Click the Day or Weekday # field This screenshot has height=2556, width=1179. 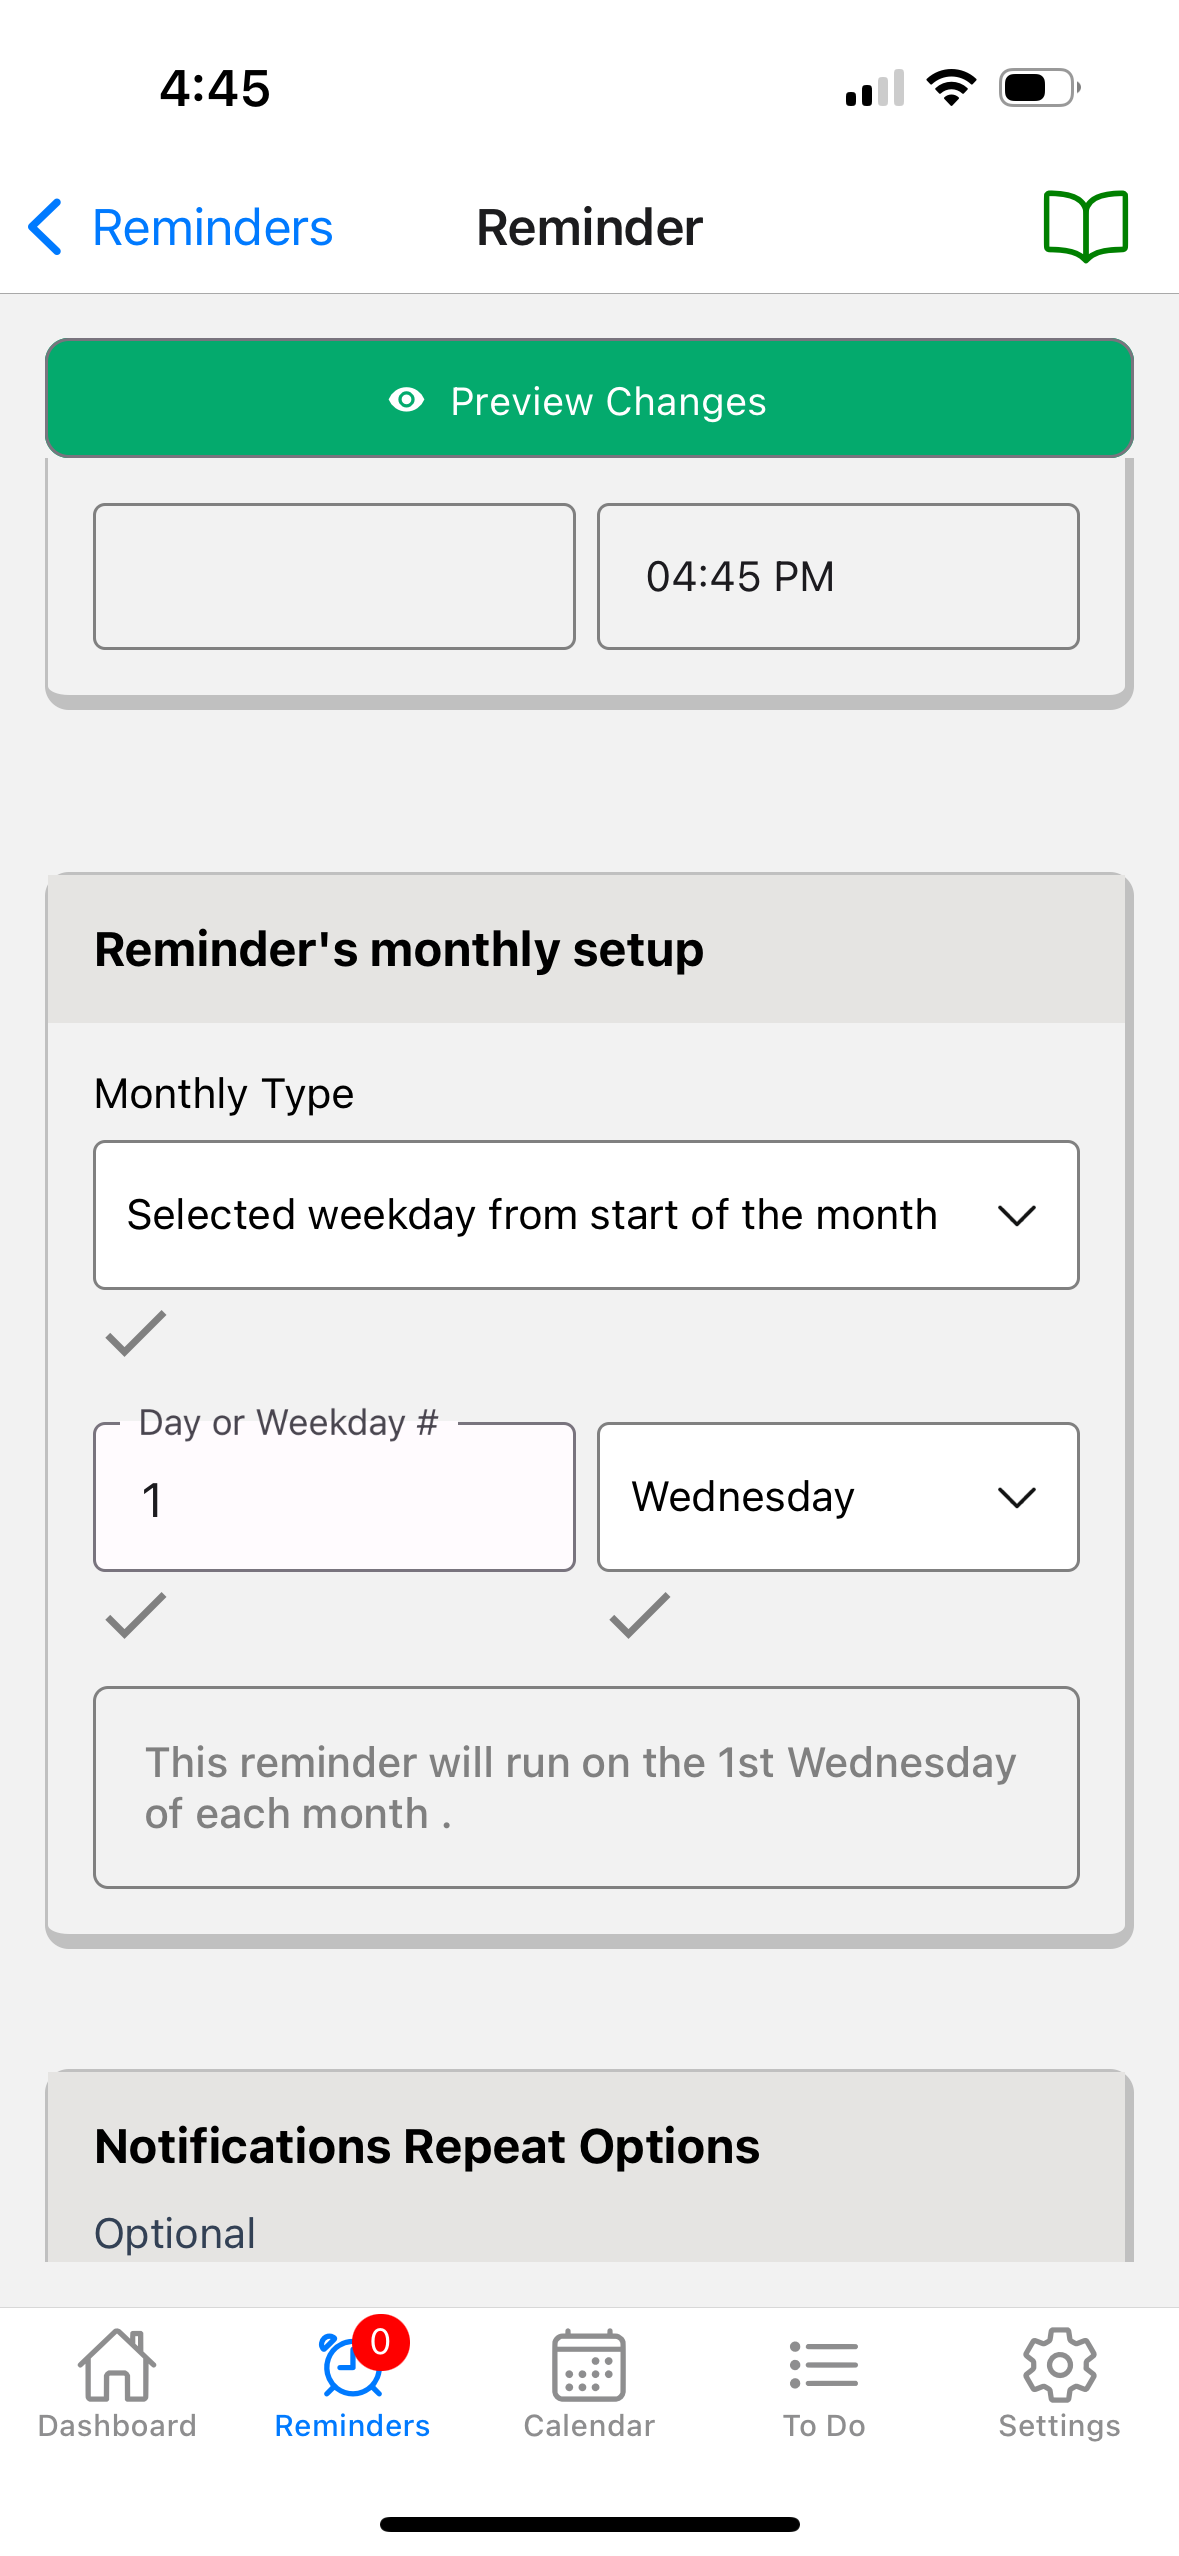click(x=334, y=1499)
